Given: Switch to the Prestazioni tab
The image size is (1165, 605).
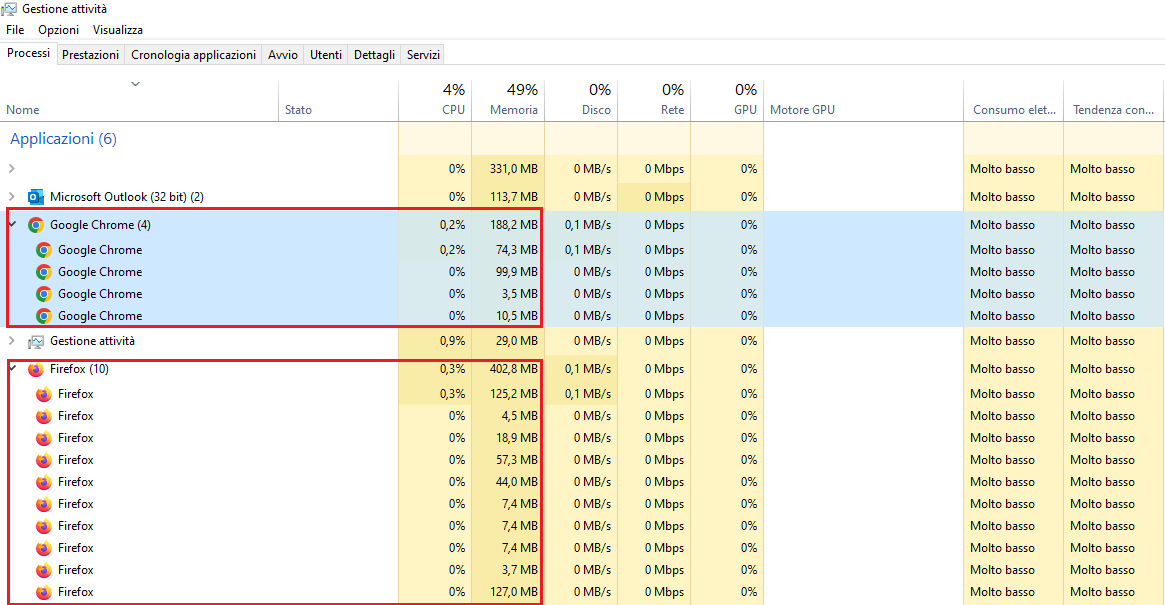Looking at the screenshot, I should click(x=91, y=55).
